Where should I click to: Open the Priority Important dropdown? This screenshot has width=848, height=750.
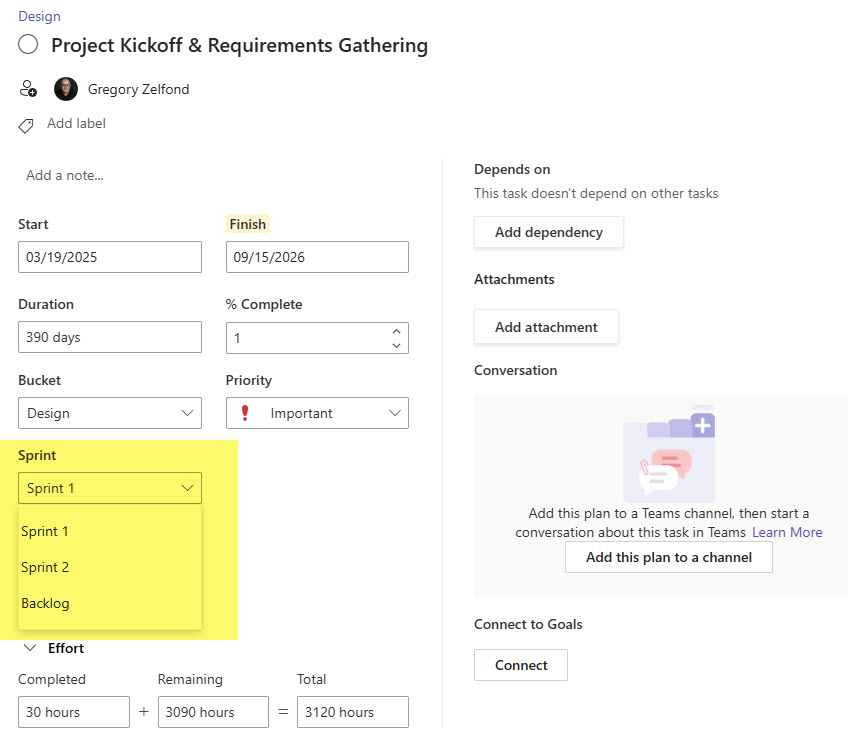(x=317, y=413)
